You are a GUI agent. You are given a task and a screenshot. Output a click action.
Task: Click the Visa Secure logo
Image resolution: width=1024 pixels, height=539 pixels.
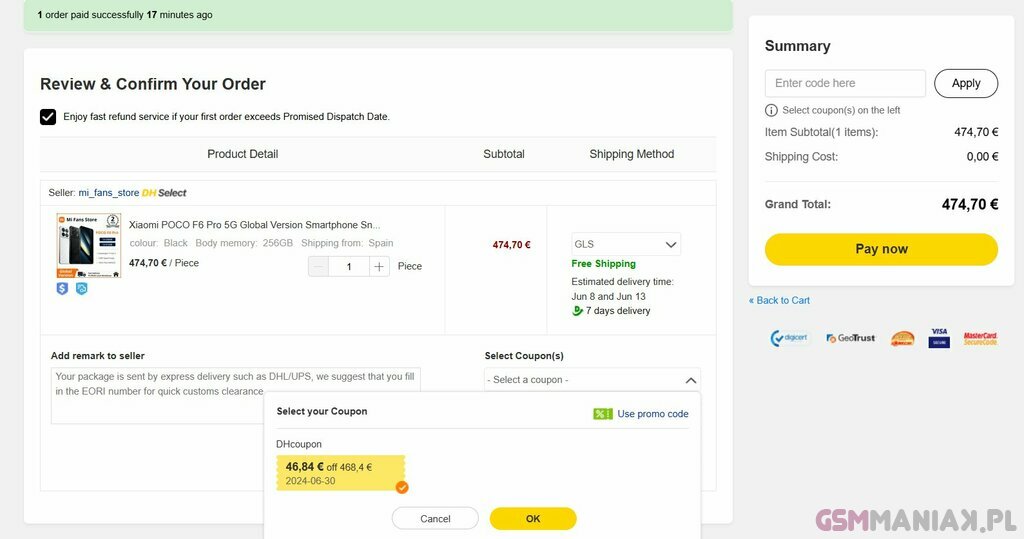(938, 337)
